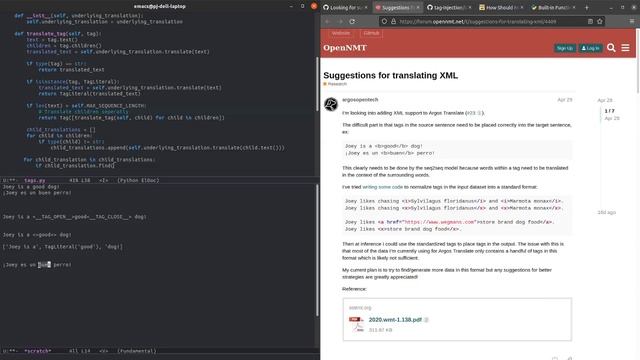Click 'Joey is a good dog!' in scratch buffer
Screen dimensions: 640x360
pos(31,187)
